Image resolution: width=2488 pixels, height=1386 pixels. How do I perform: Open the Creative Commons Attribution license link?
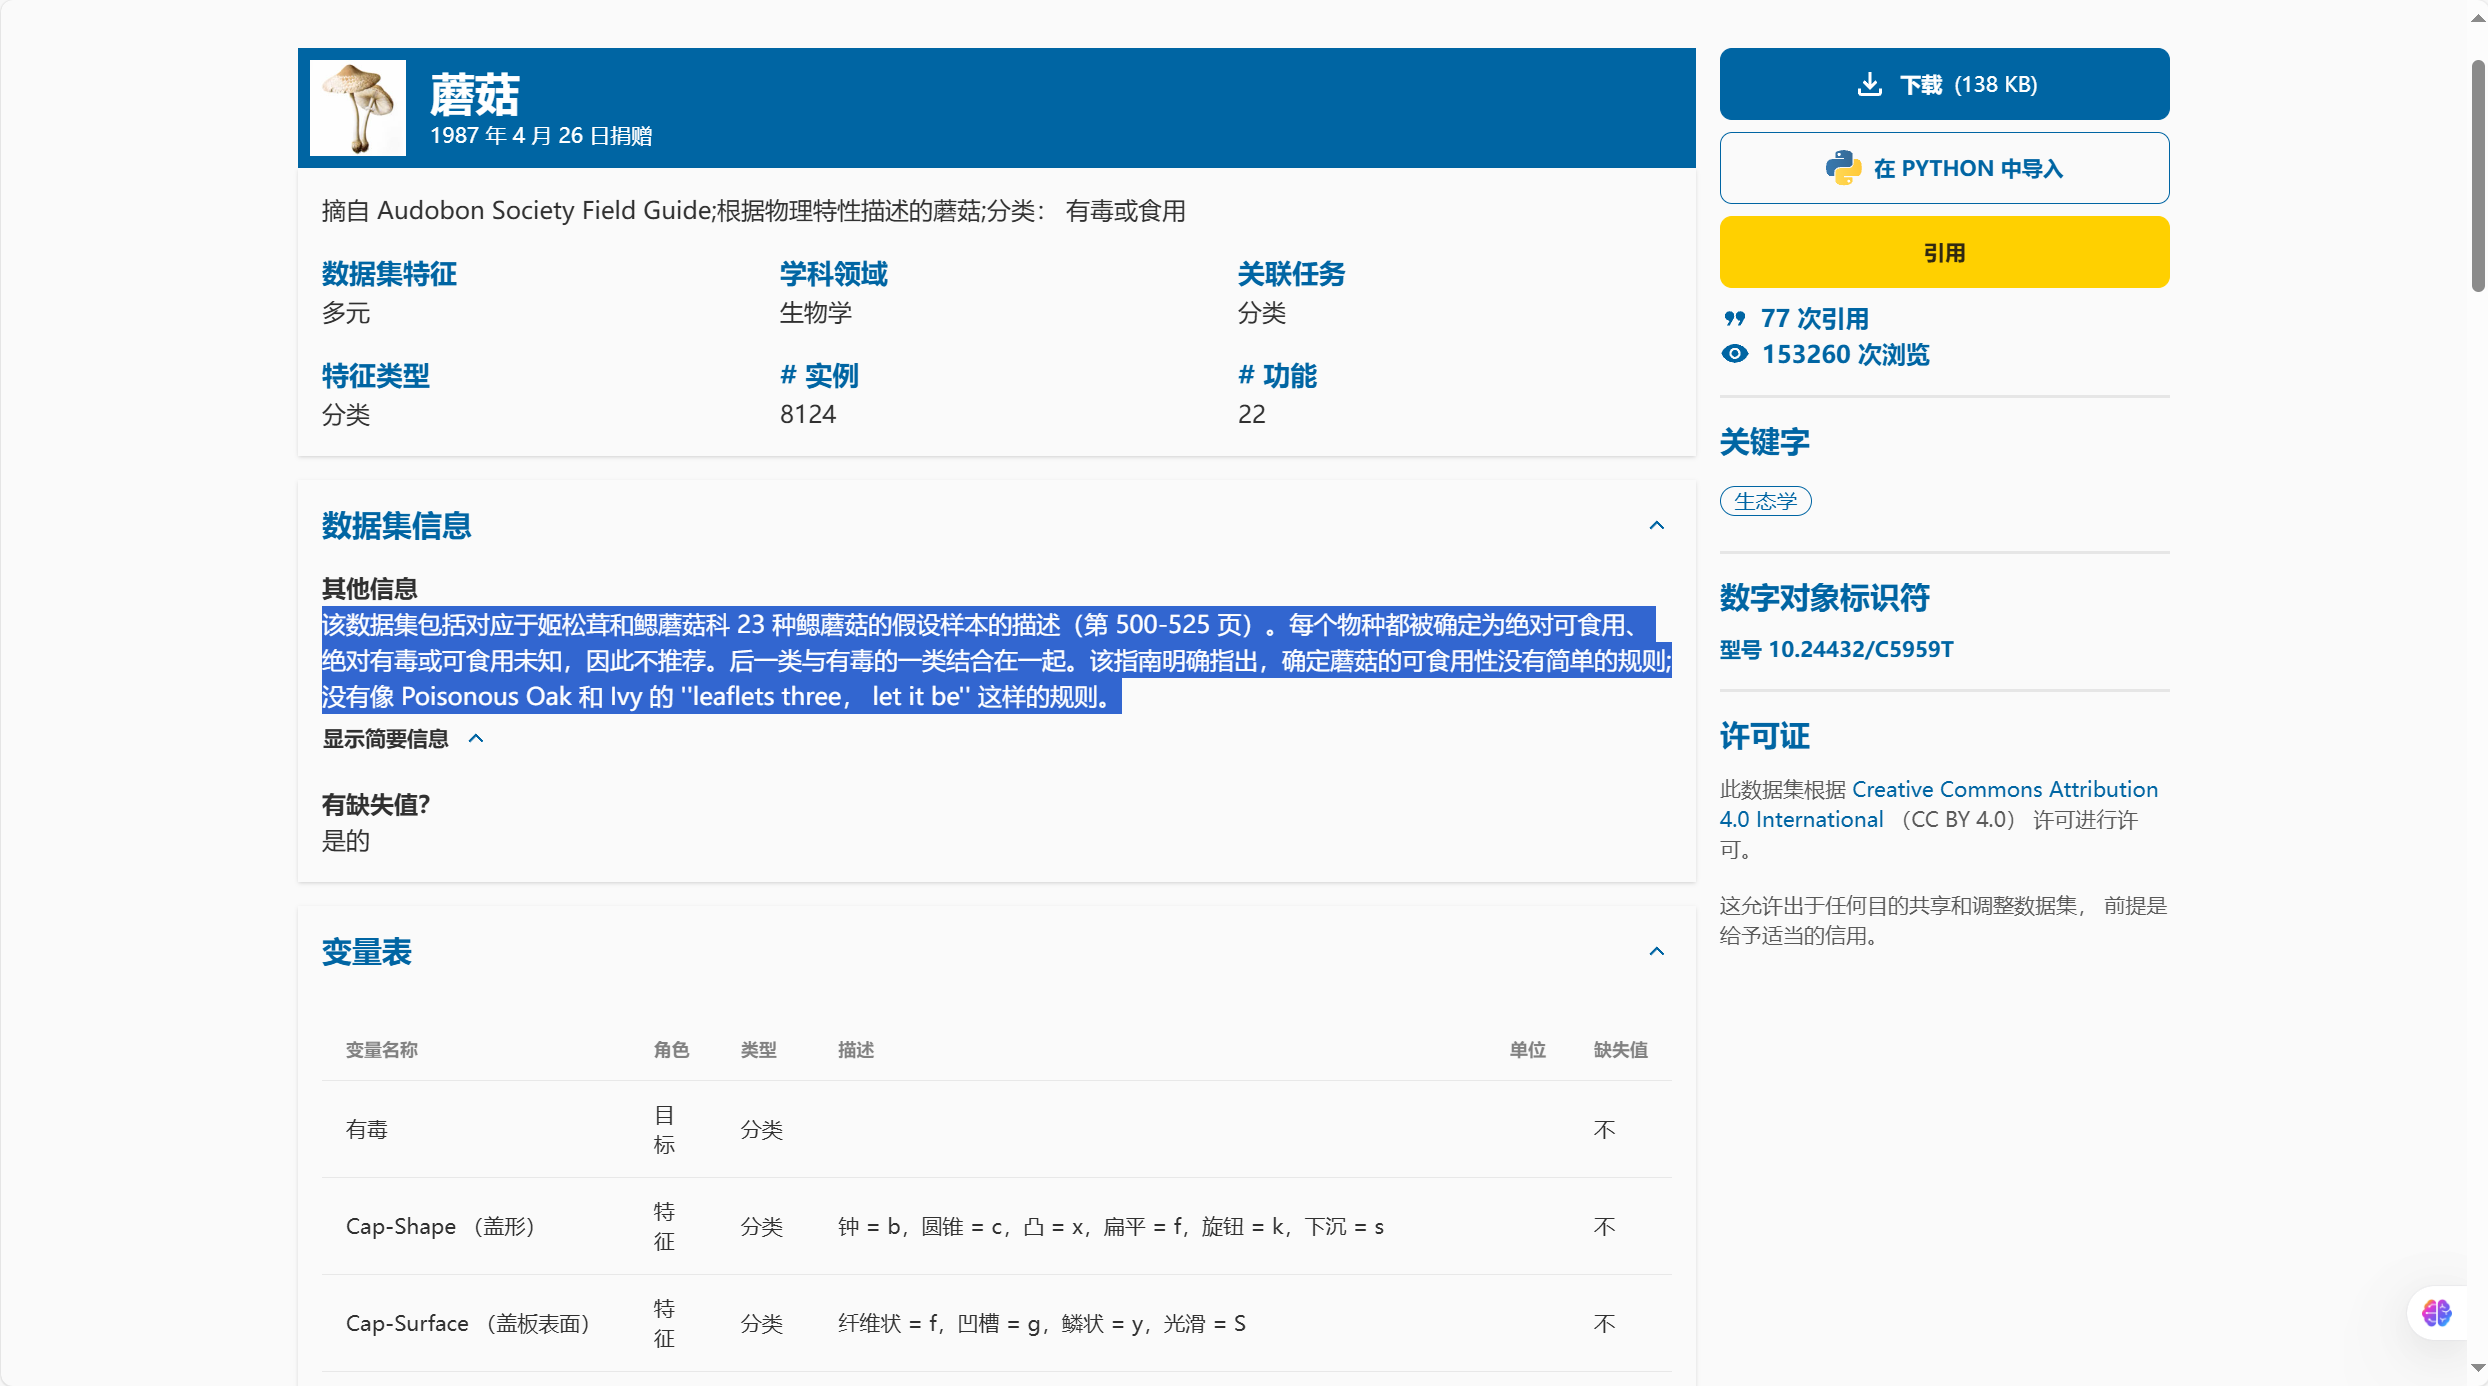coord(2003,790)
